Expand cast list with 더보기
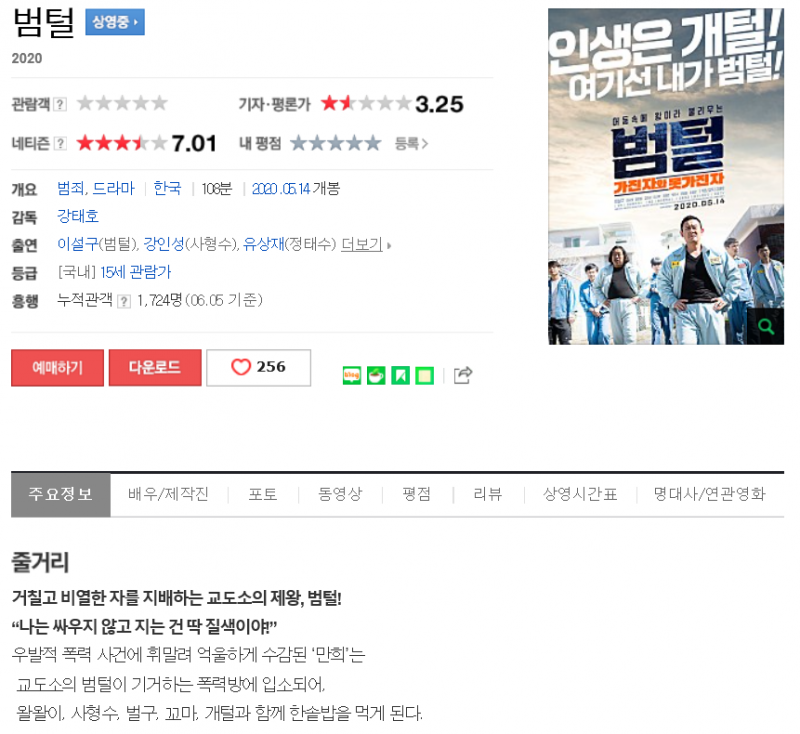 (366, 245)
